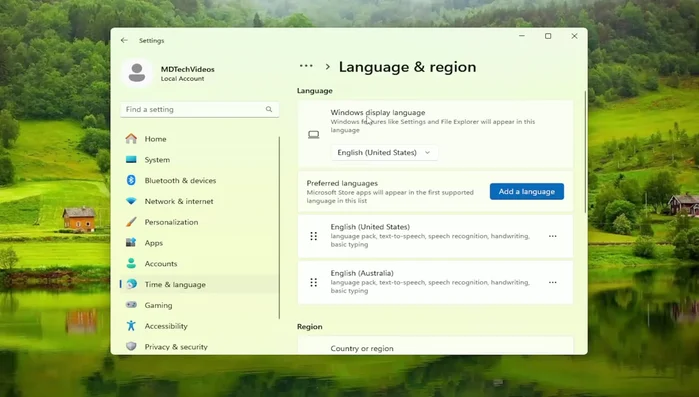Click in the Find a setting box
This screenshot has height=397, width=699.
pos(199,109)
